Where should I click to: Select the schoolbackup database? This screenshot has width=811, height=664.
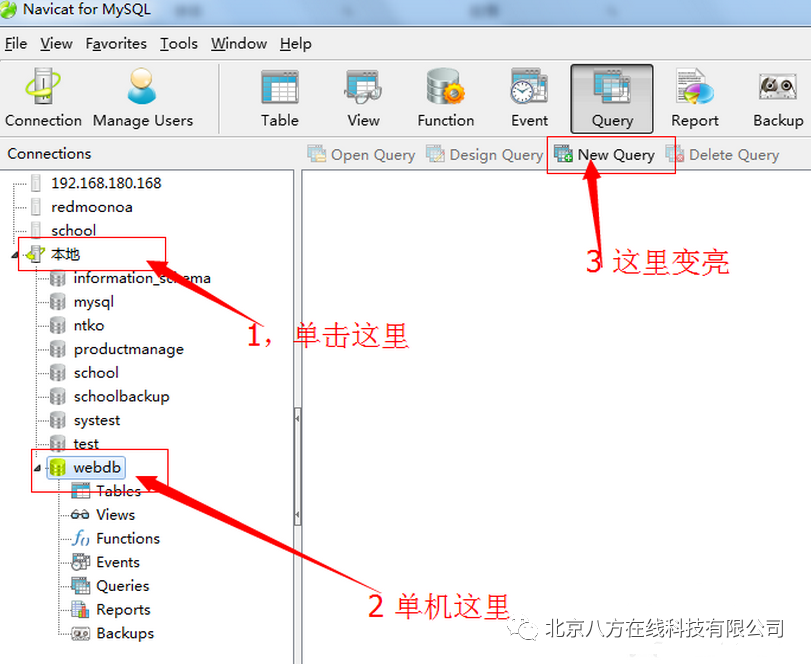point(122,397)
